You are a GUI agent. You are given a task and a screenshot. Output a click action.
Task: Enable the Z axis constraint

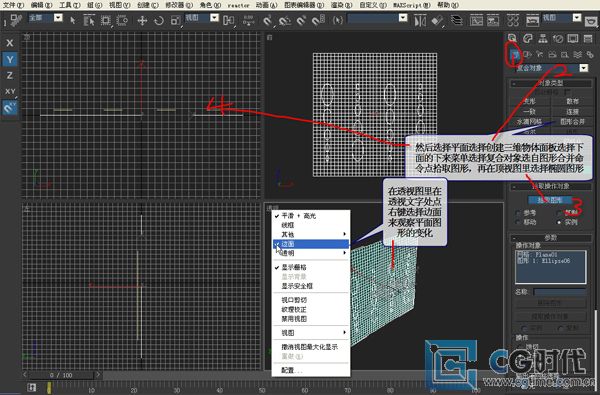[10, 75]
